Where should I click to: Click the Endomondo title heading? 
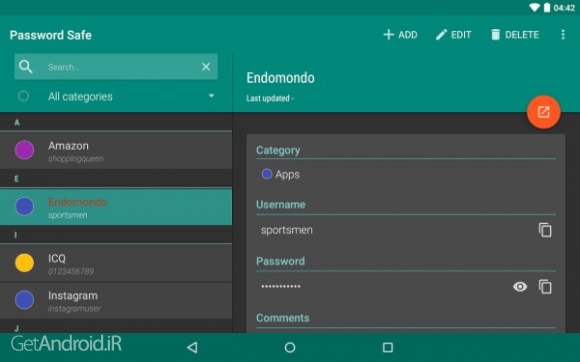[280, 78]
